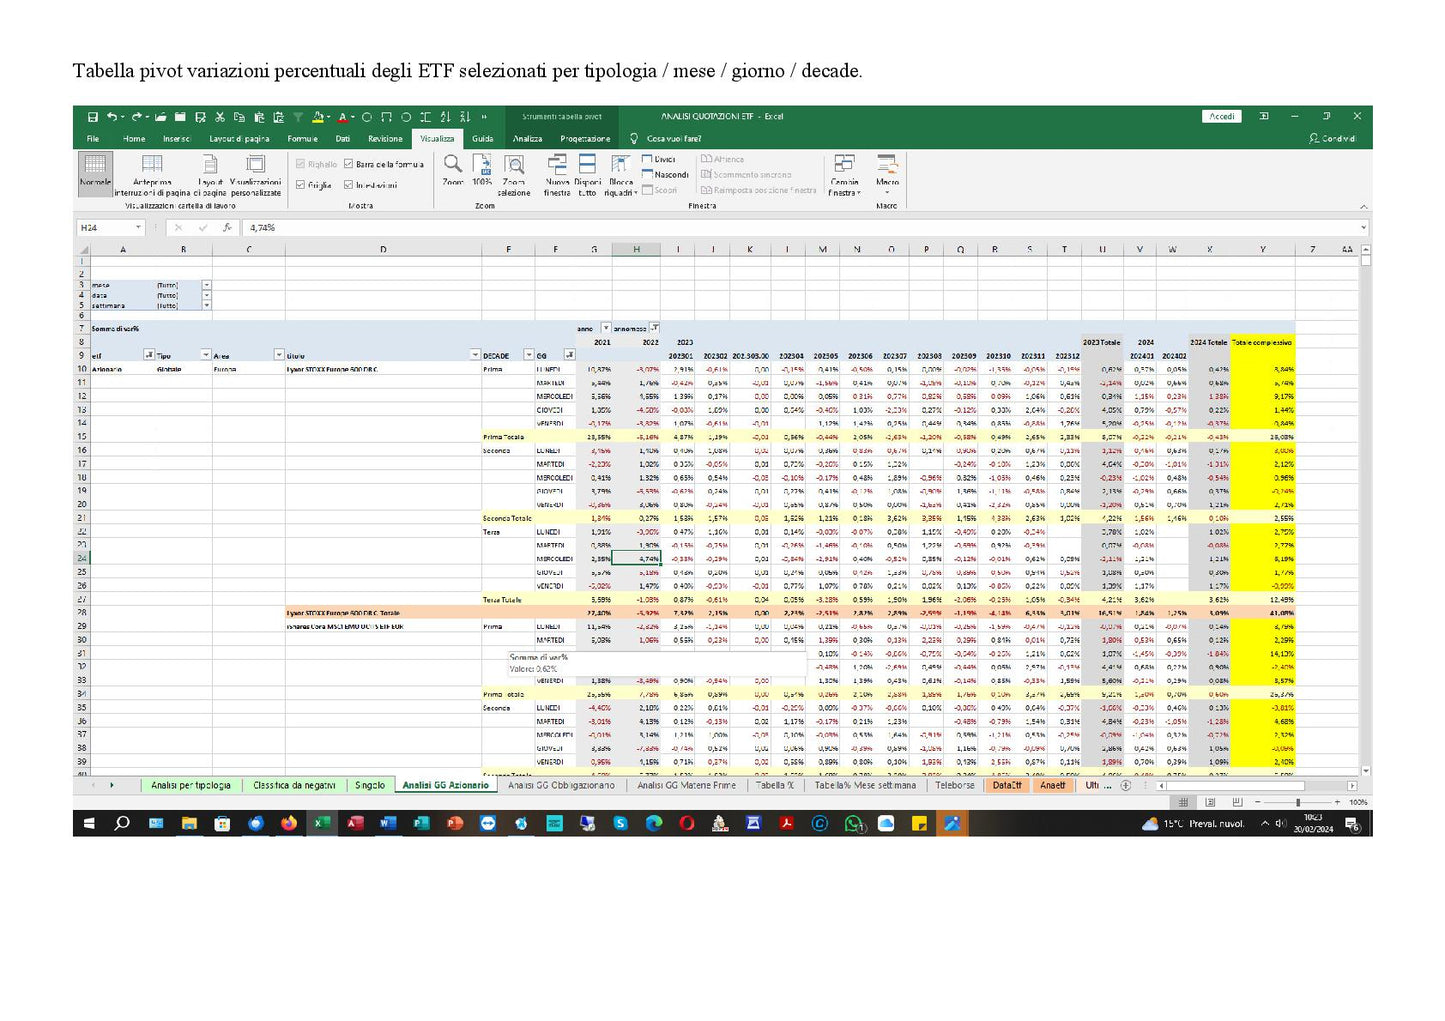The width and height of the screenshot is (1445, 1021).
Task: Arrange windows with Disponi tutto
Action: (x=588, y=175)
